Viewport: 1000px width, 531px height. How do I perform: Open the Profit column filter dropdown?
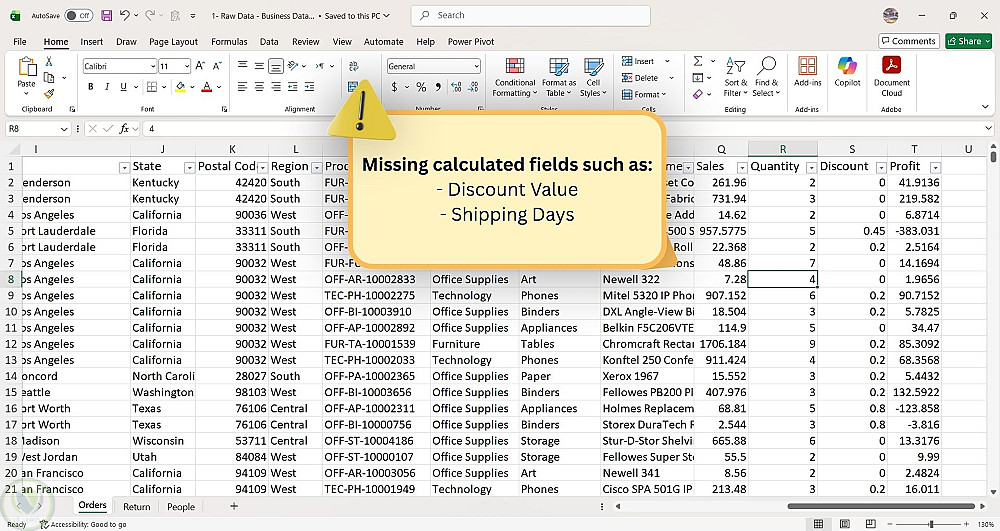click(935, 168)
